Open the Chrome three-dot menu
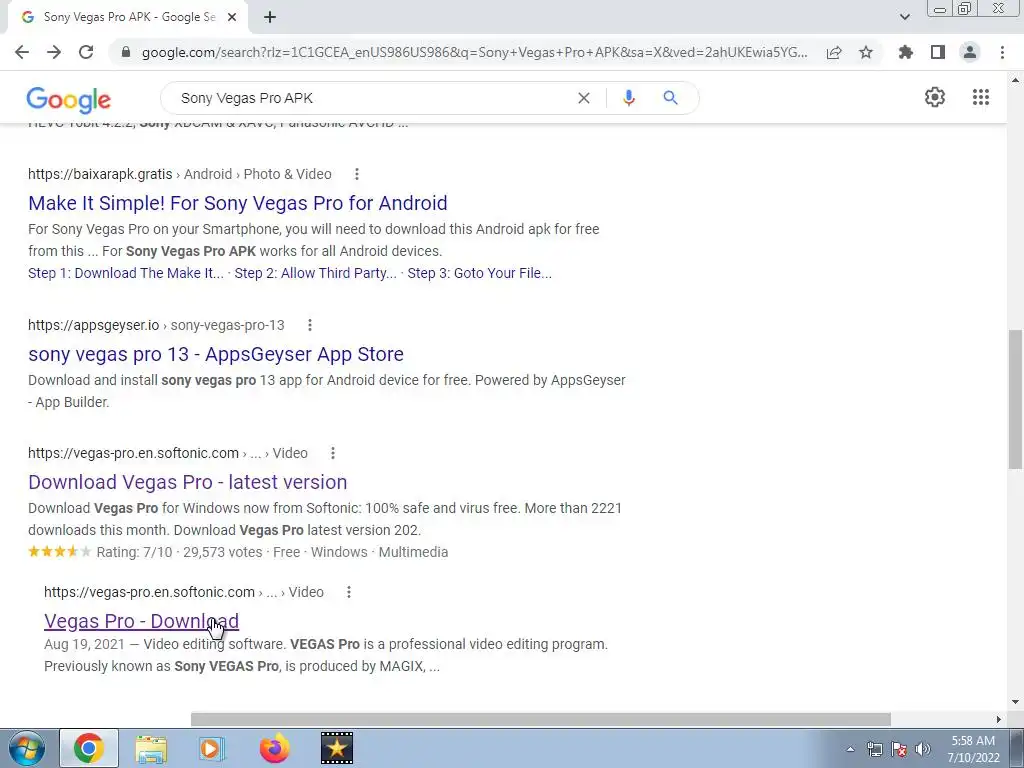Image resolution: width=1024 pixels, height=768 pixels. coord(1002,52)
